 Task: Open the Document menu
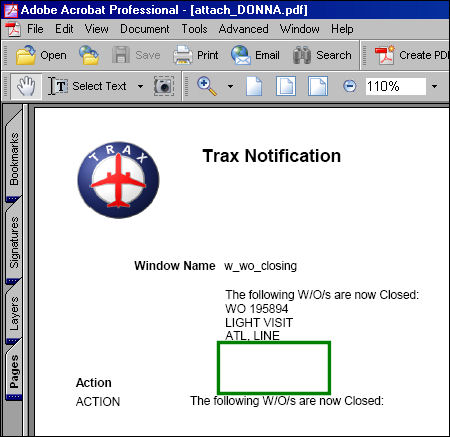point(145,29)
